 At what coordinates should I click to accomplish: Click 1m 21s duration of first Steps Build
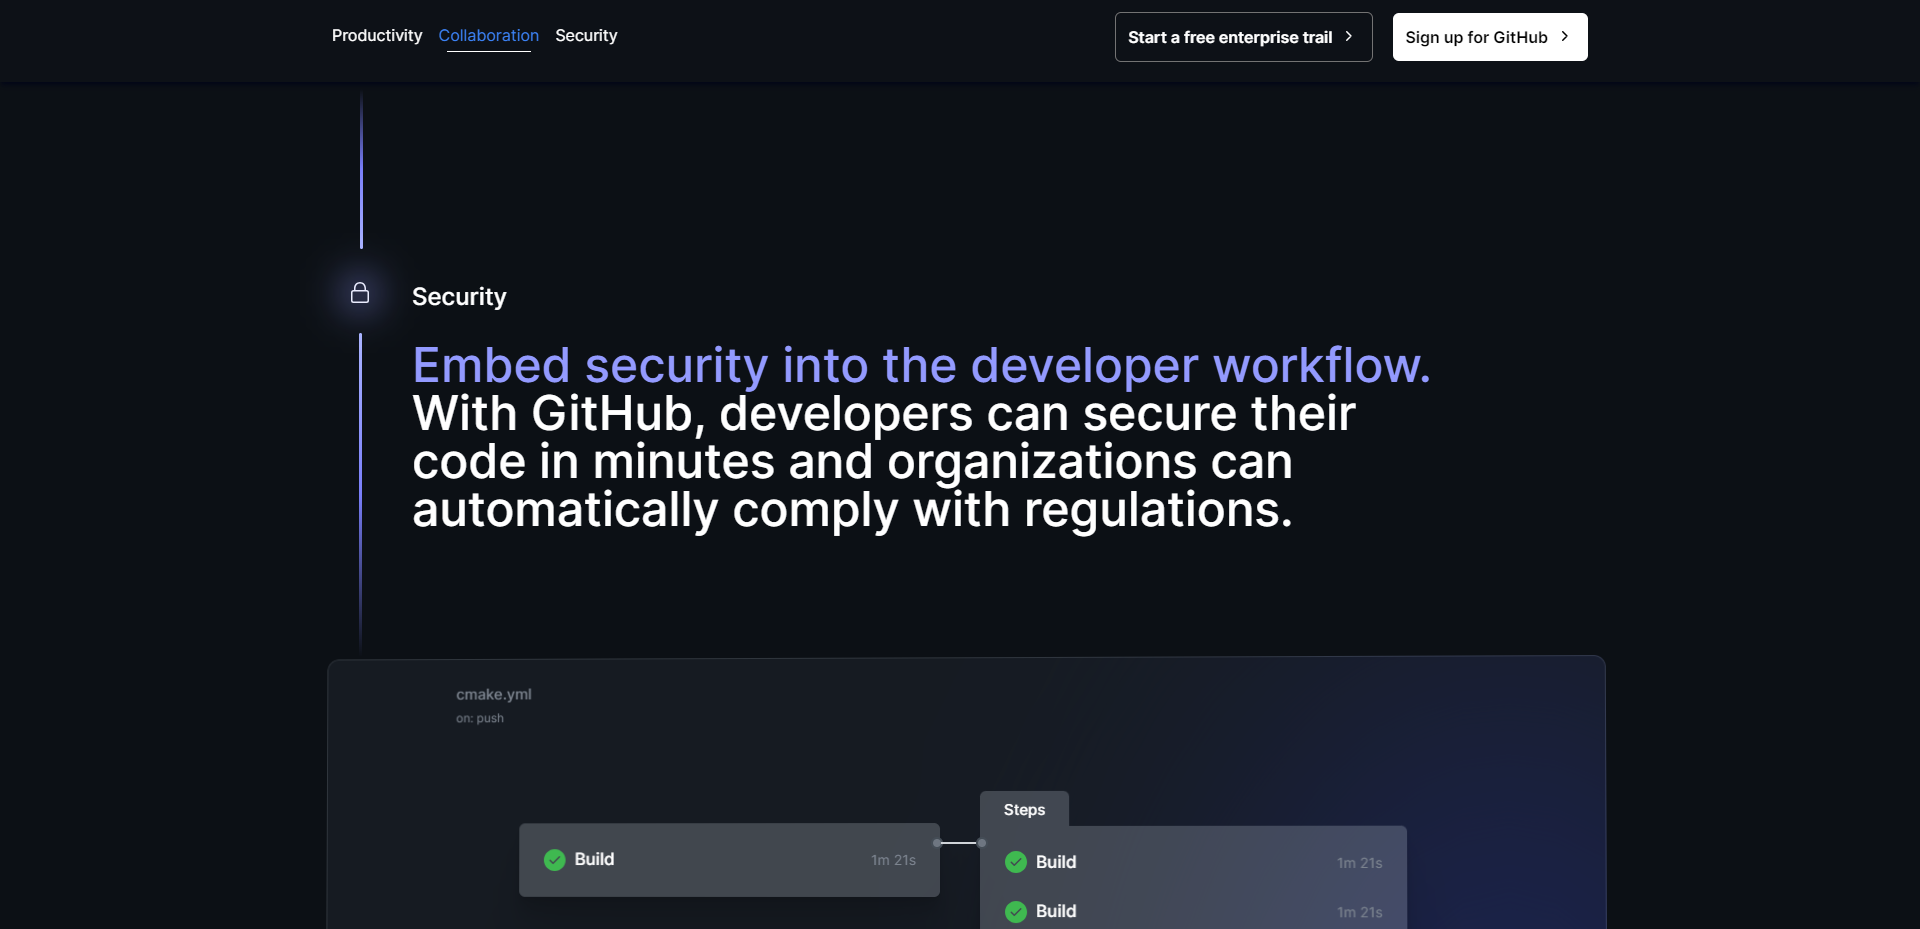pos(1360,863)
